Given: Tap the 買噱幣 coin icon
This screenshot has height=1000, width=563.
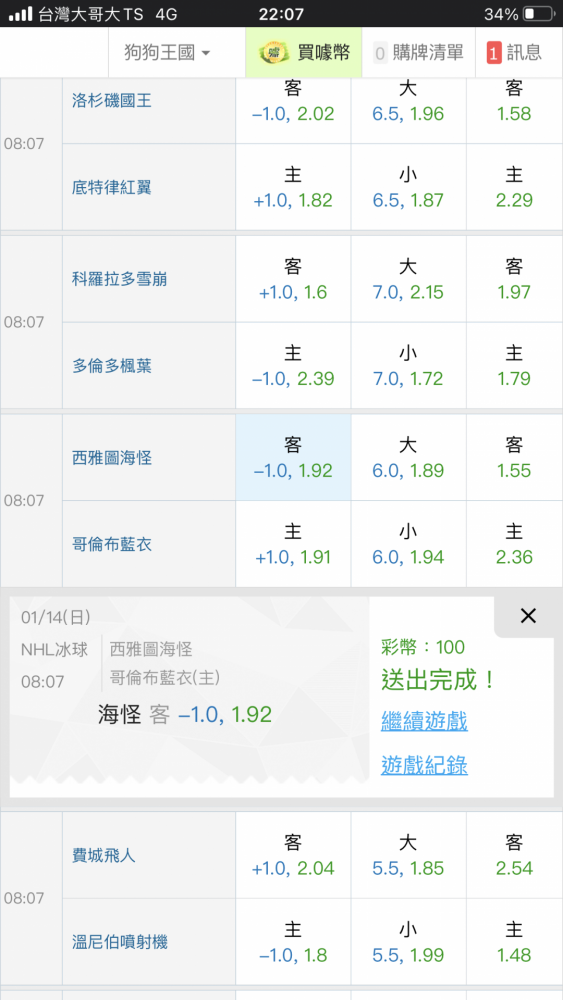Looking at the screenshot, I should [x=274, y=53].
